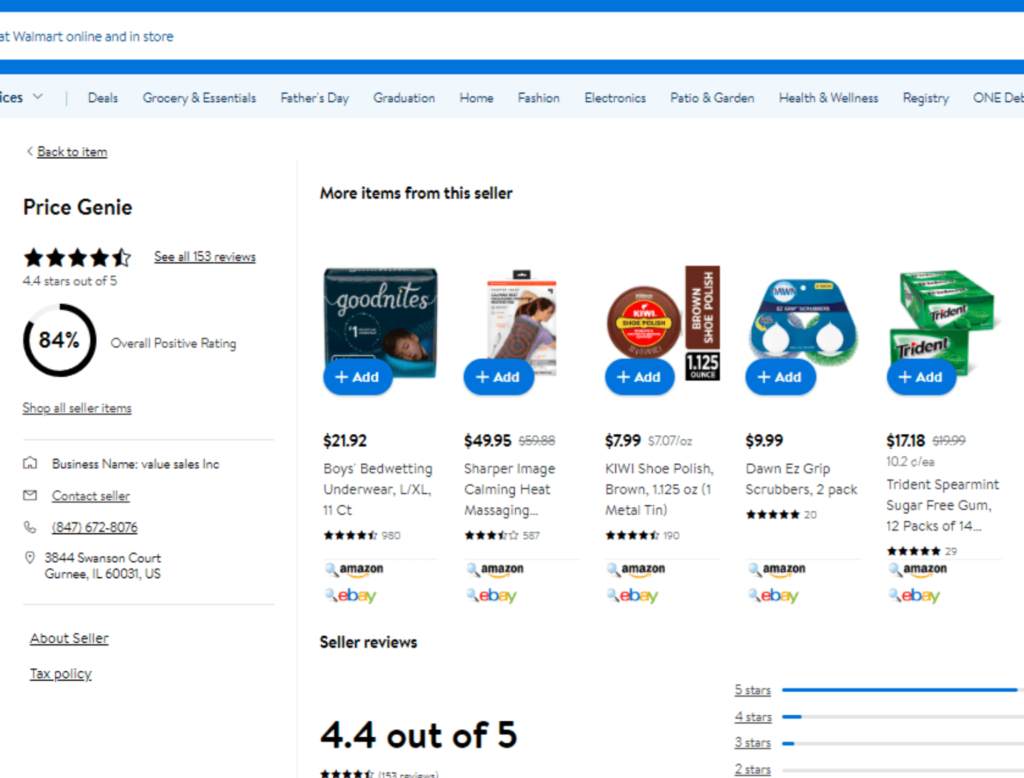Find Dawn Ez Grip Scrubbers on eBay
This screenshot has width=1024, height=778.
774,595
